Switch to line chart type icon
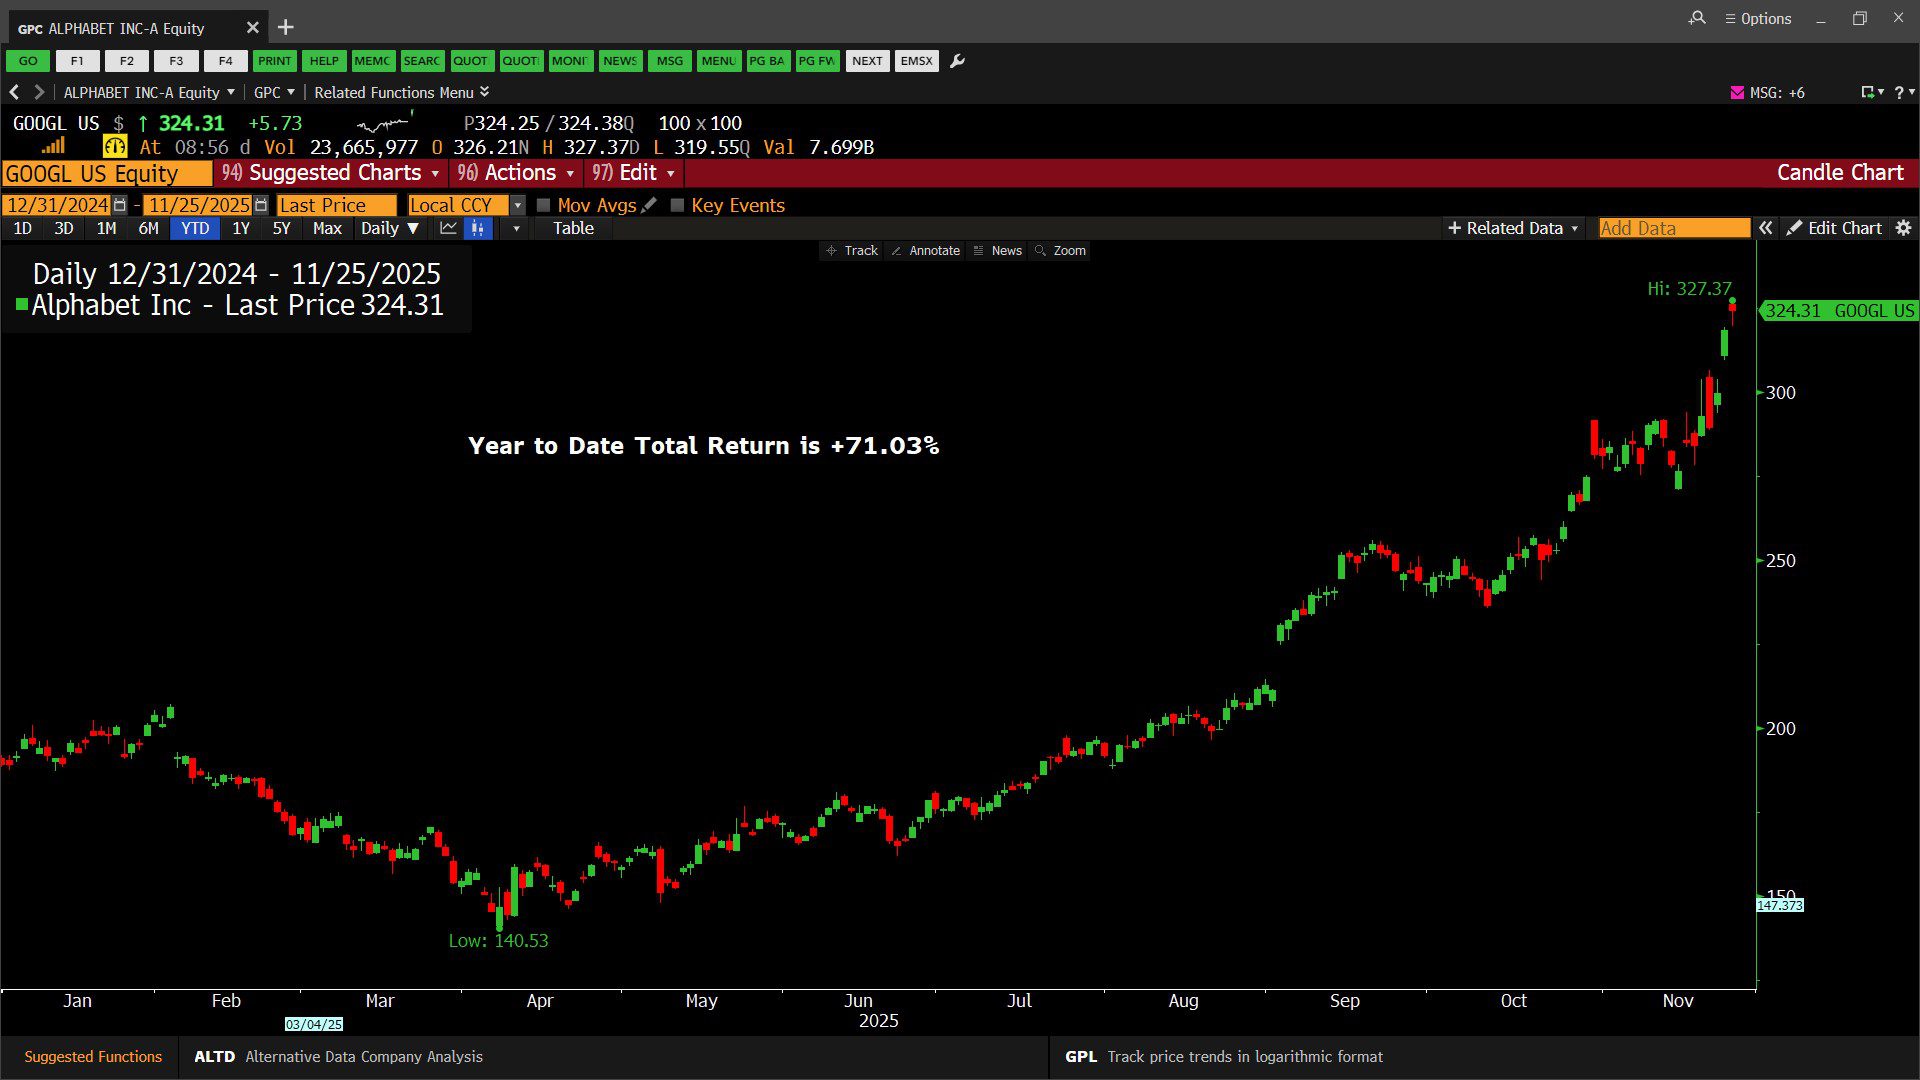1920x1080 pixels. click(x=448, y=228)
